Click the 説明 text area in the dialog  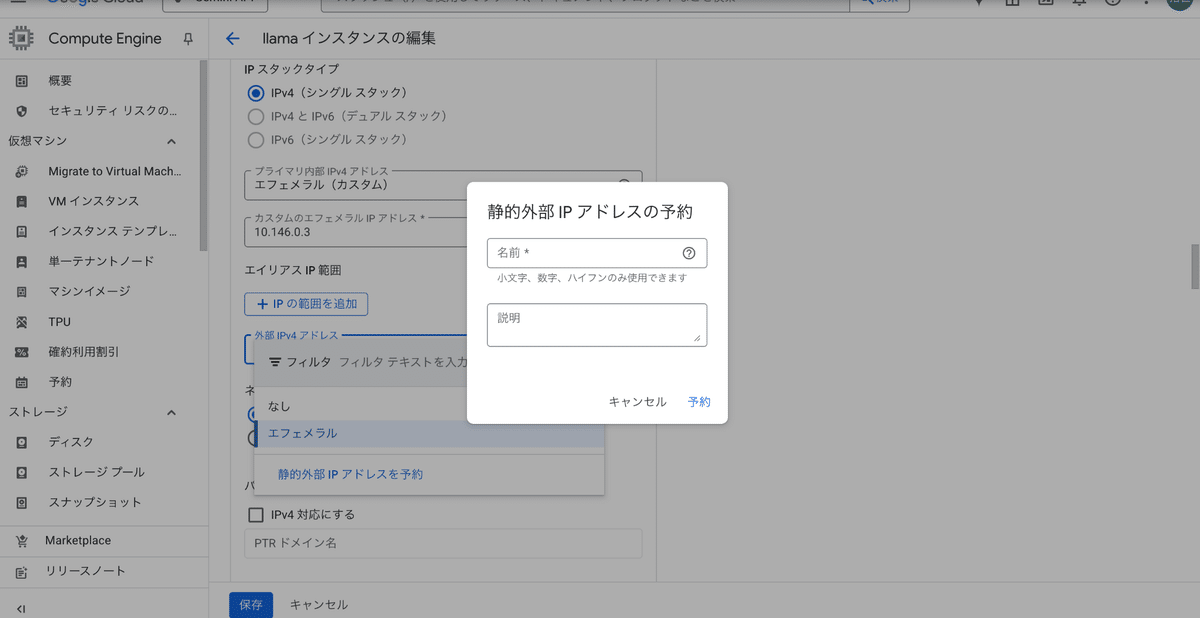tap(597, 324)
